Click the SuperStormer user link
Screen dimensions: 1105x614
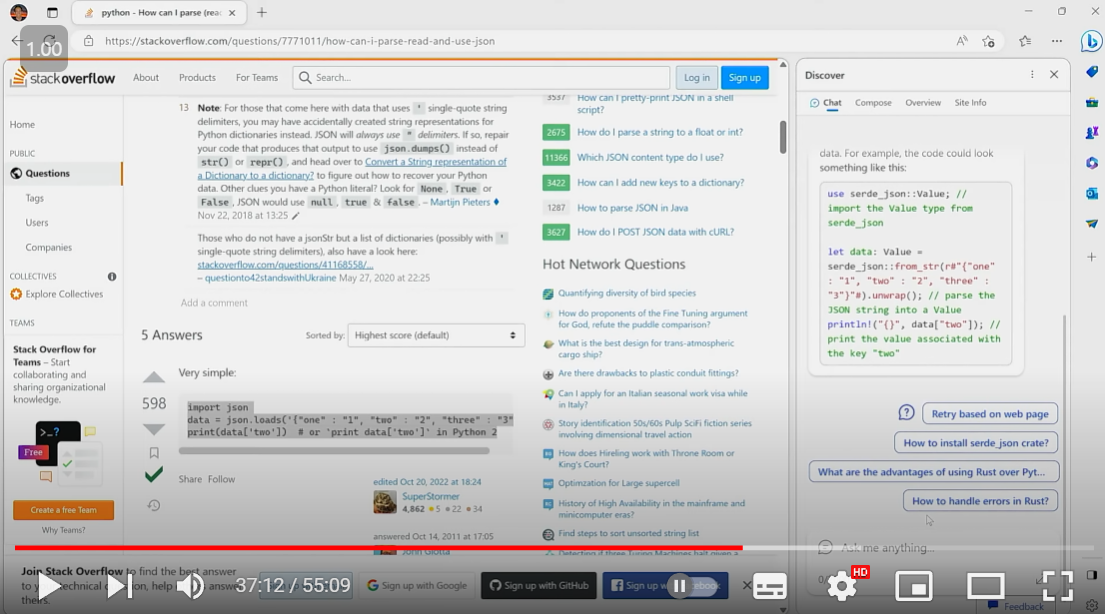point(430,496)
